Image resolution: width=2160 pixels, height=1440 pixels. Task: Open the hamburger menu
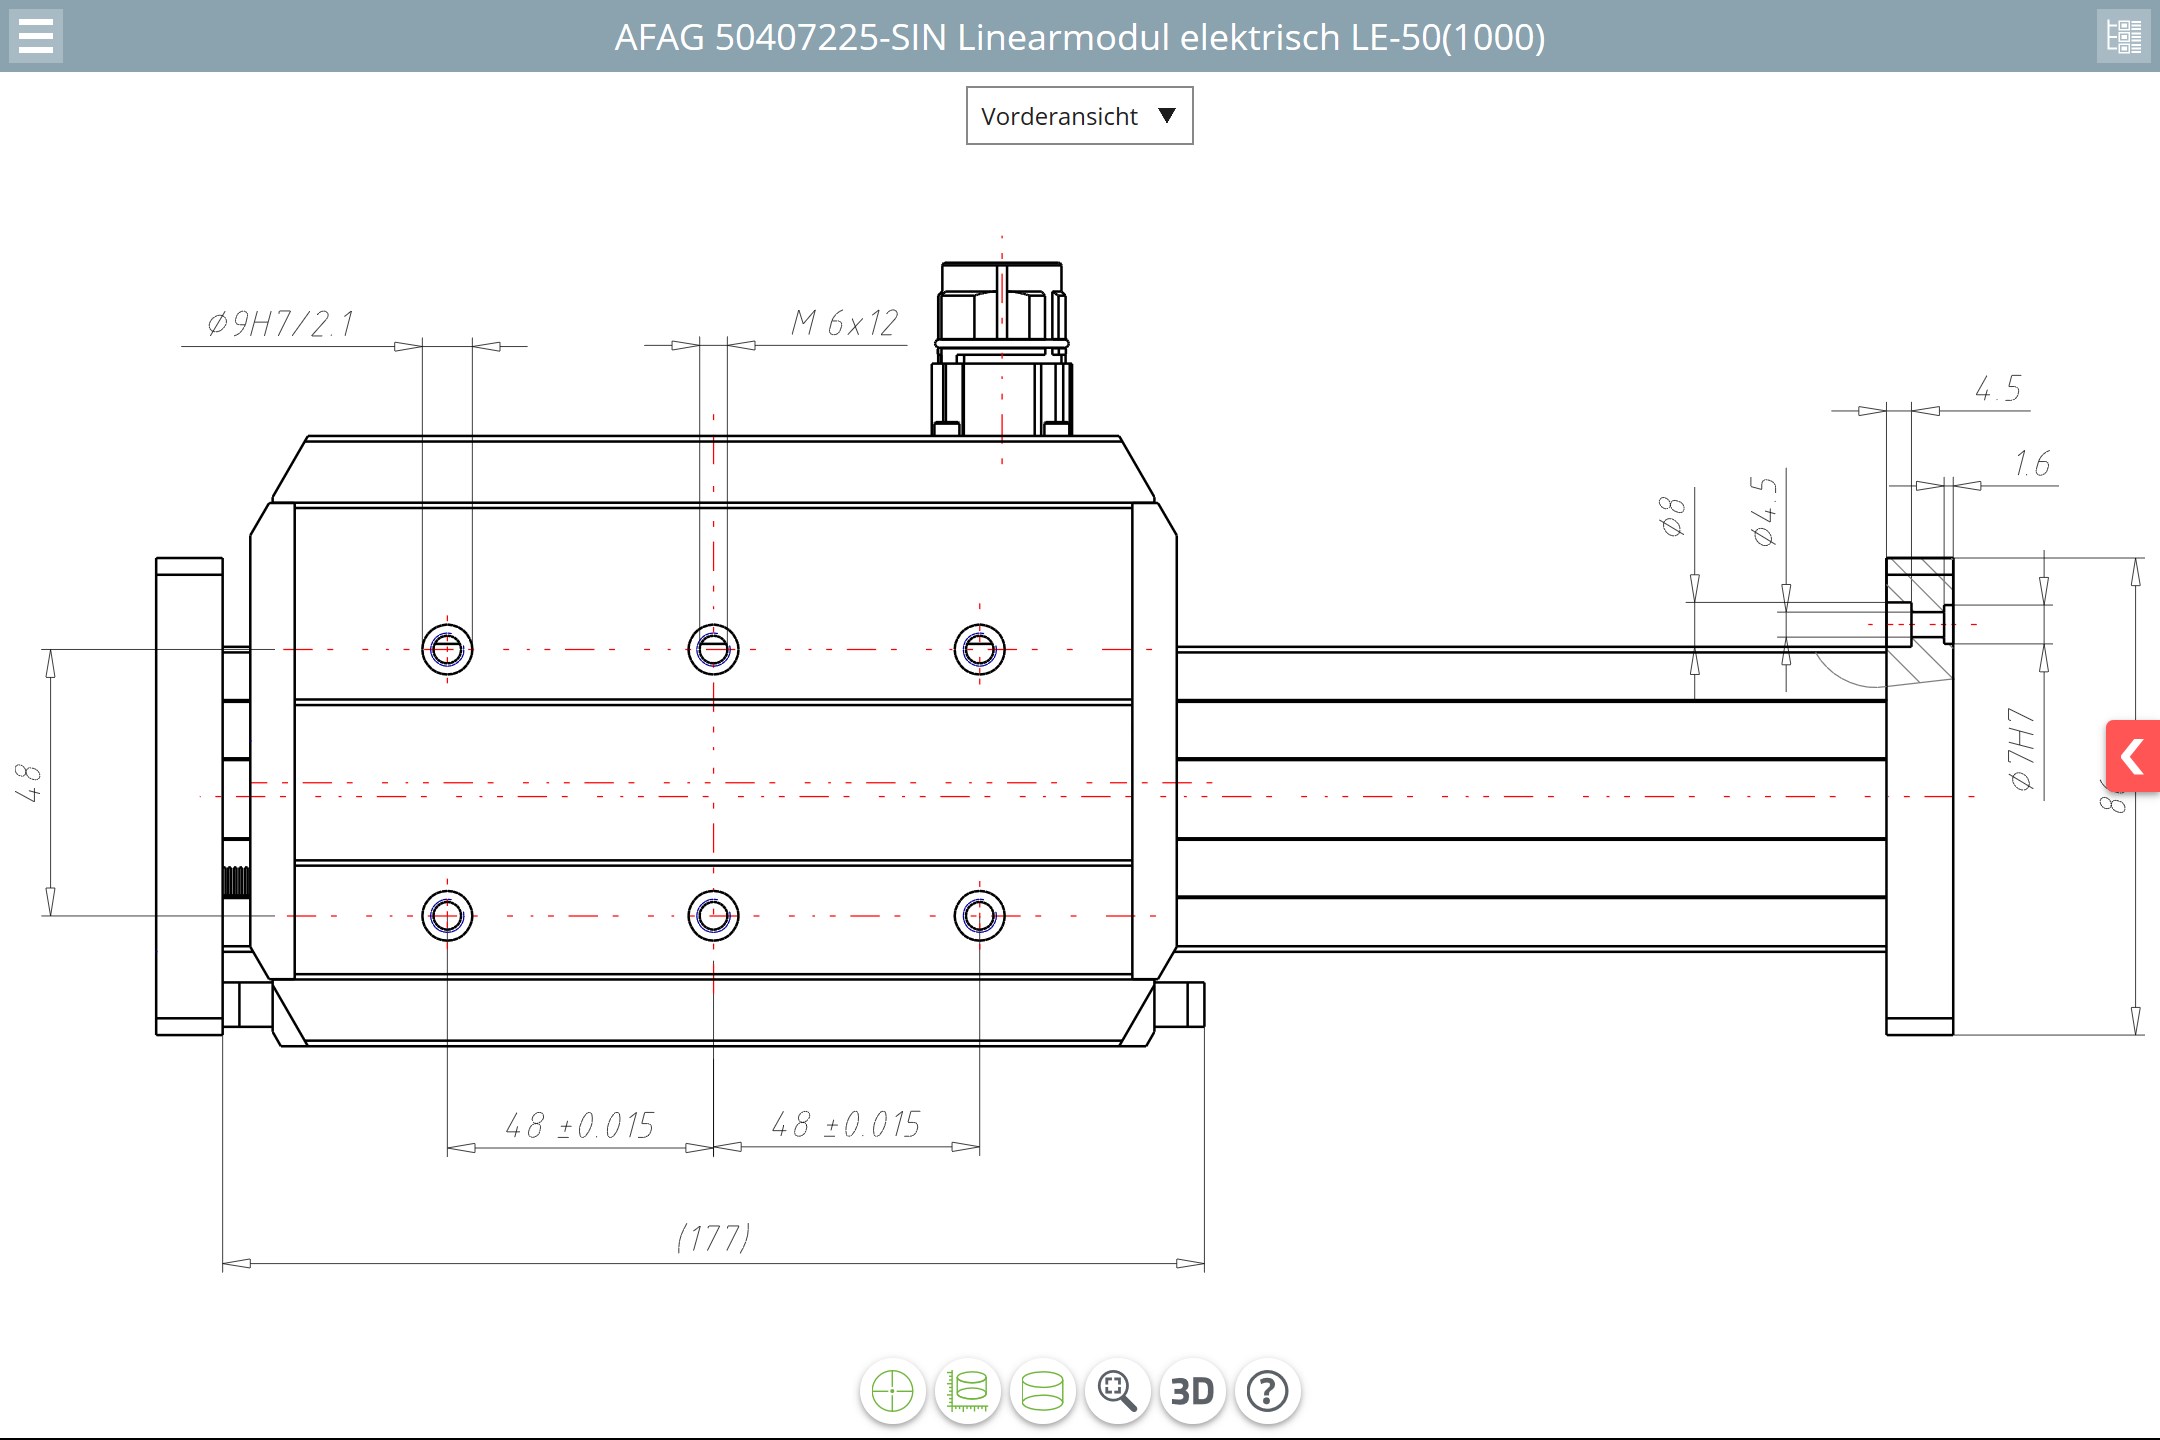click(x=36, y=36)
